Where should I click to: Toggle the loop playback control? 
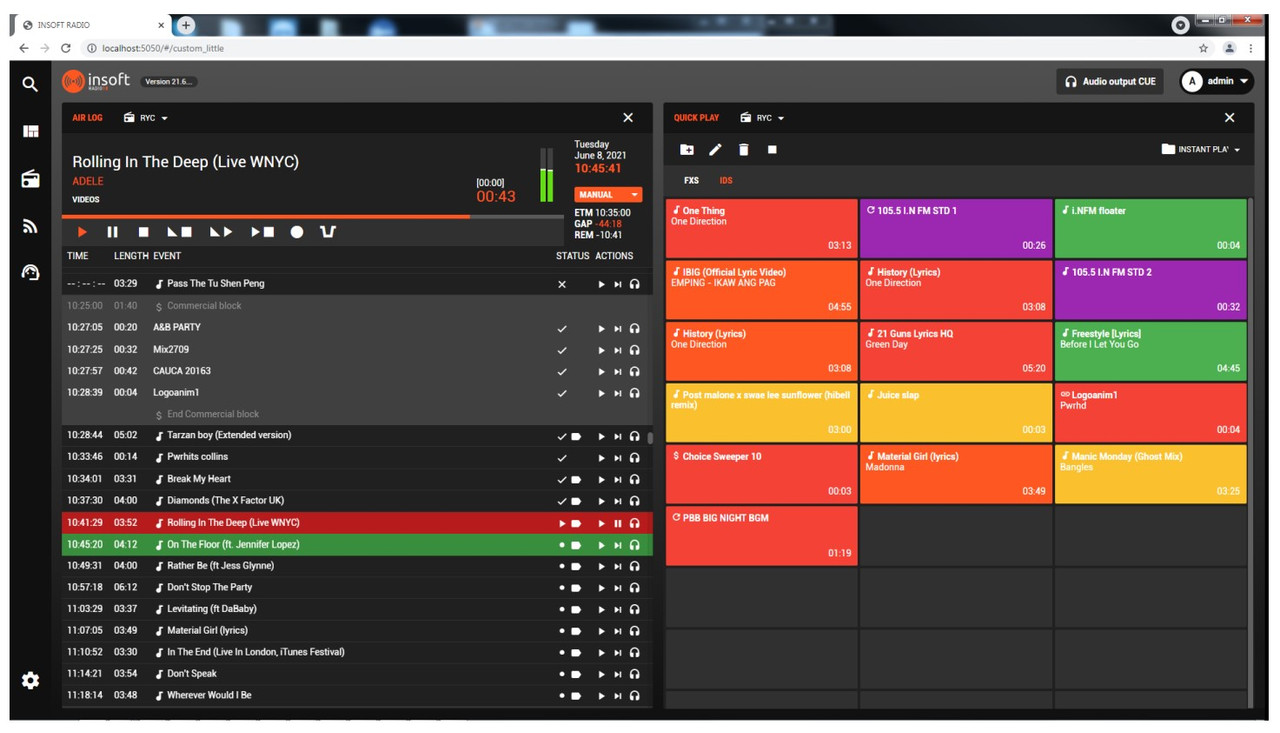[327, 232]
